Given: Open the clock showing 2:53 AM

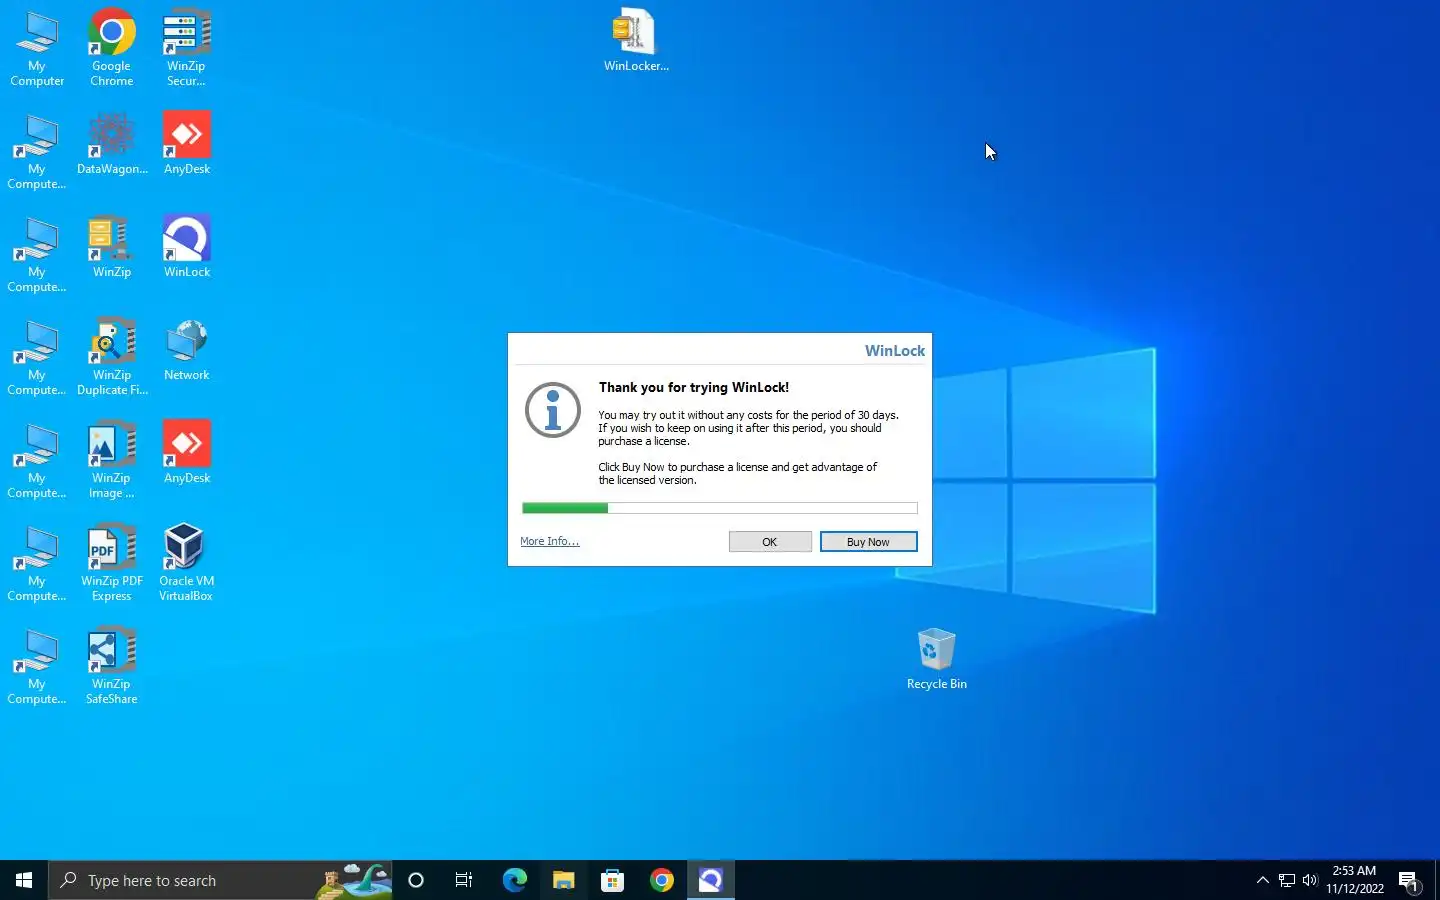Looking at the screenshot, I should point(1355,880).
